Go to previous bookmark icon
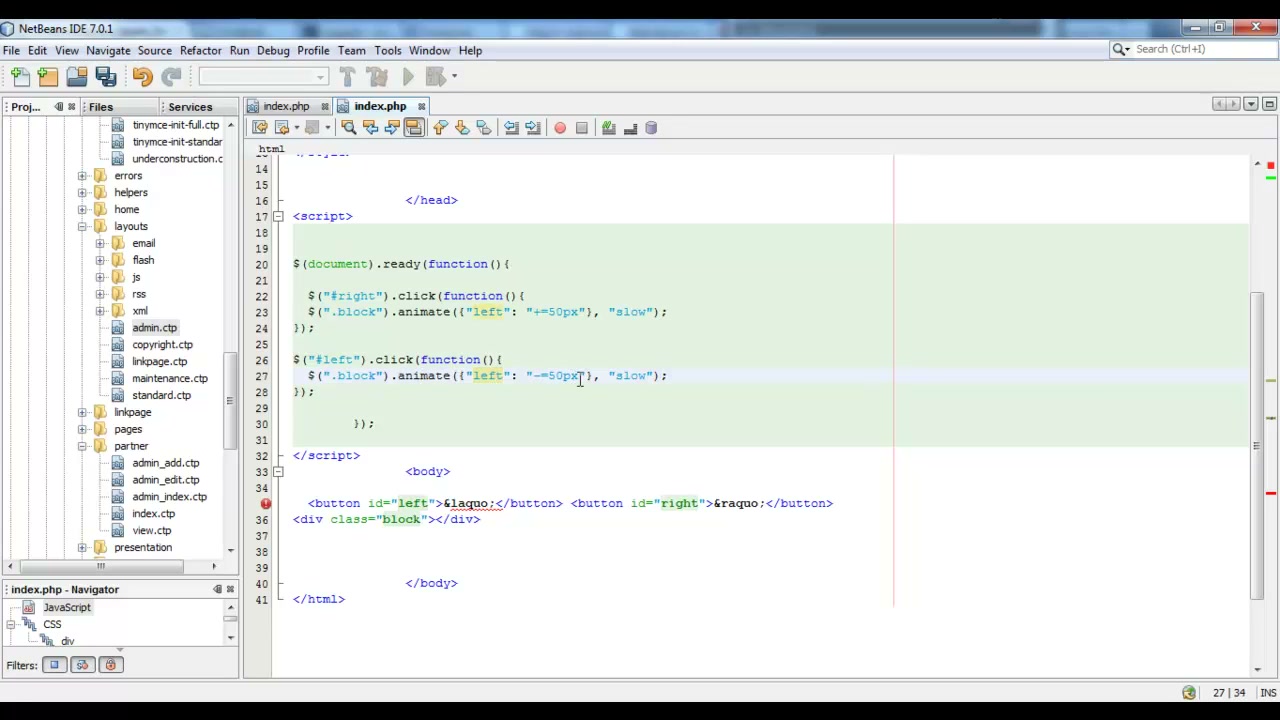 click(440, 128)
